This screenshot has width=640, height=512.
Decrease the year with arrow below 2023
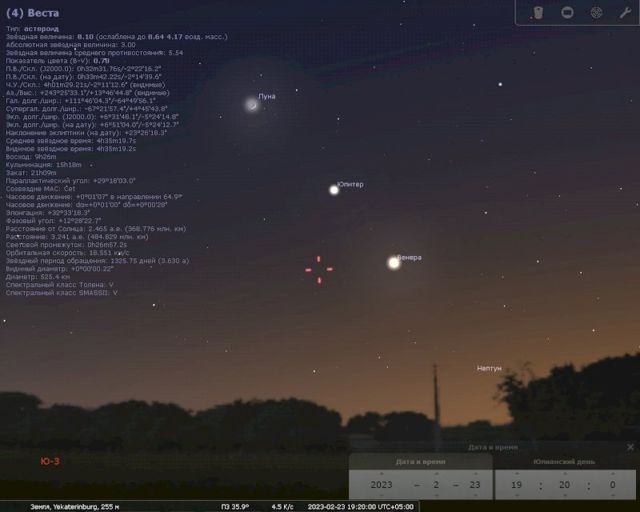380,496
